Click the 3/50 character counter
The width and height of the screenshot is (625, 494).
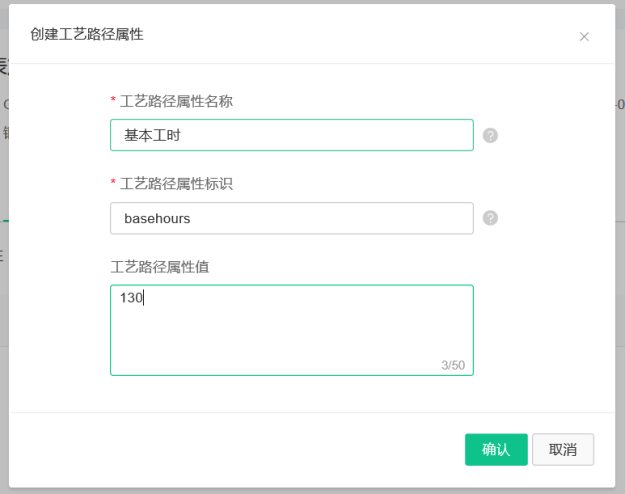click(453, 365)
